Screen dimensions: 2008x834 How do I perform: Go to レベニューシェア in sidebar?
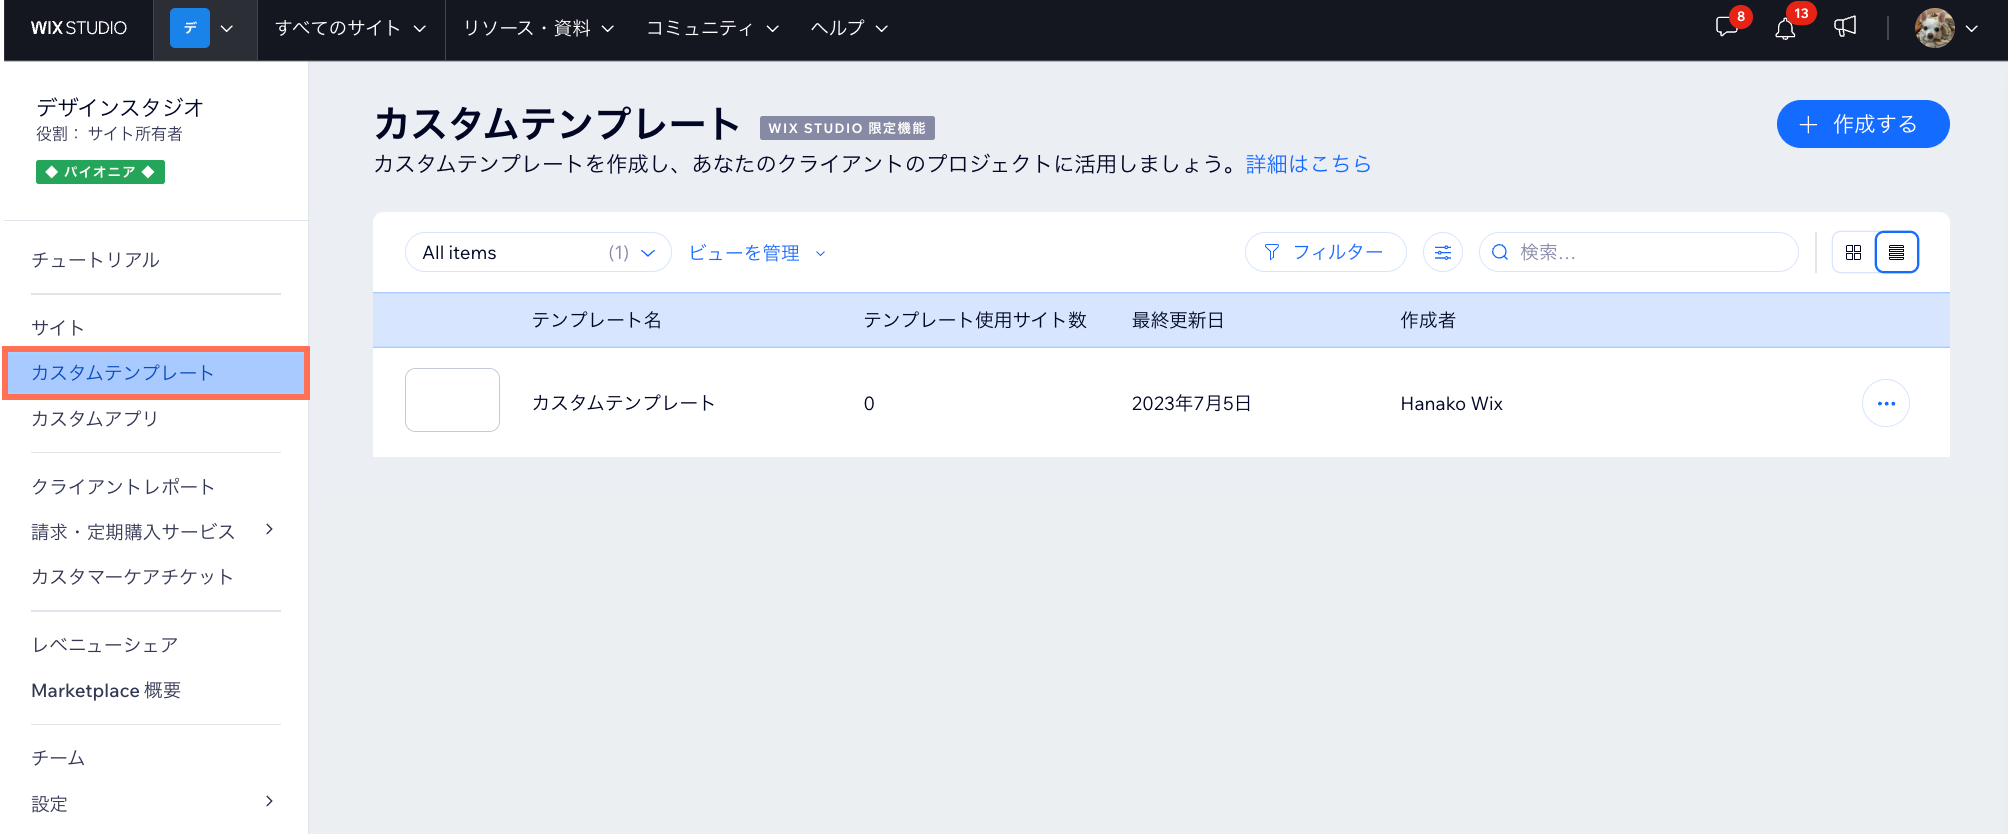coord(105,644)
